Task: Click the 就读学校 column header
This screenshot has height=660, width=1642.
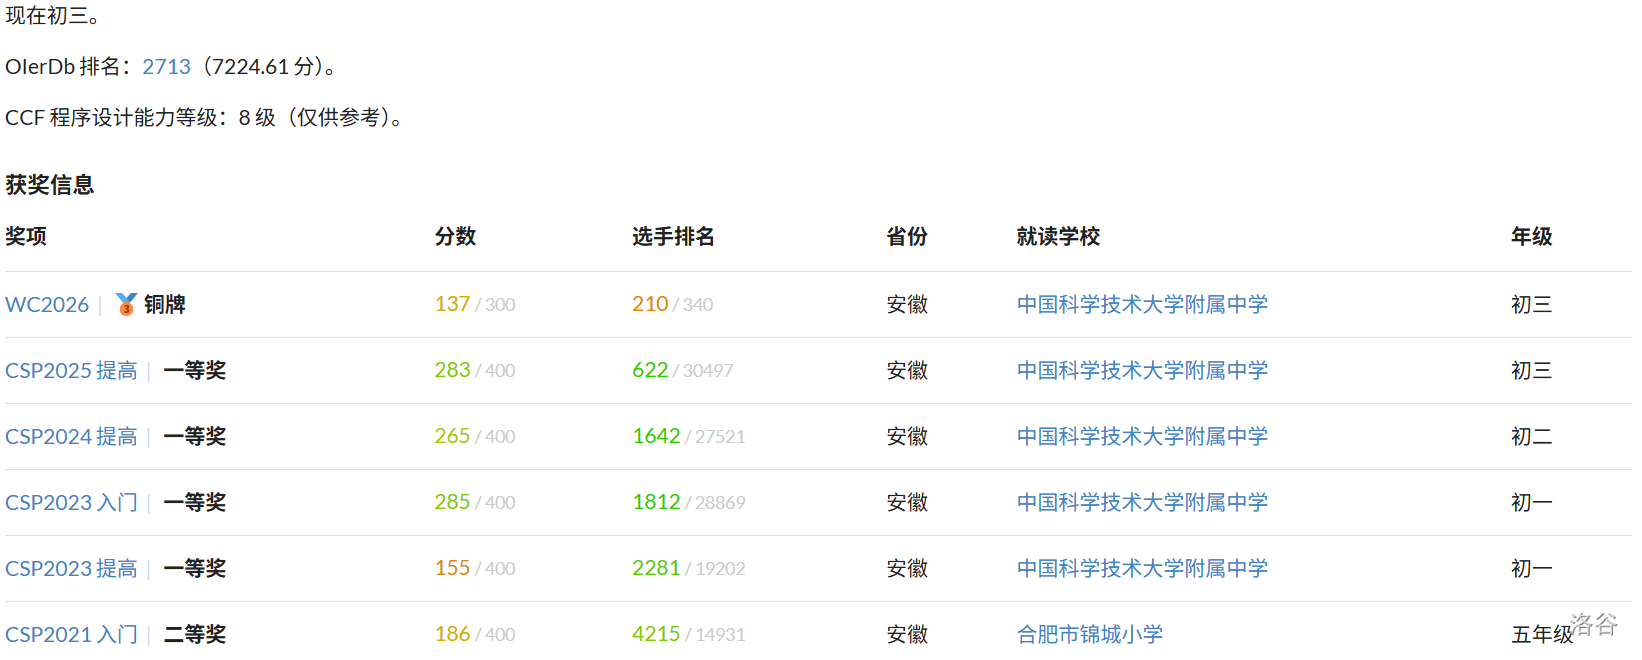Action: pos(1058,236)
